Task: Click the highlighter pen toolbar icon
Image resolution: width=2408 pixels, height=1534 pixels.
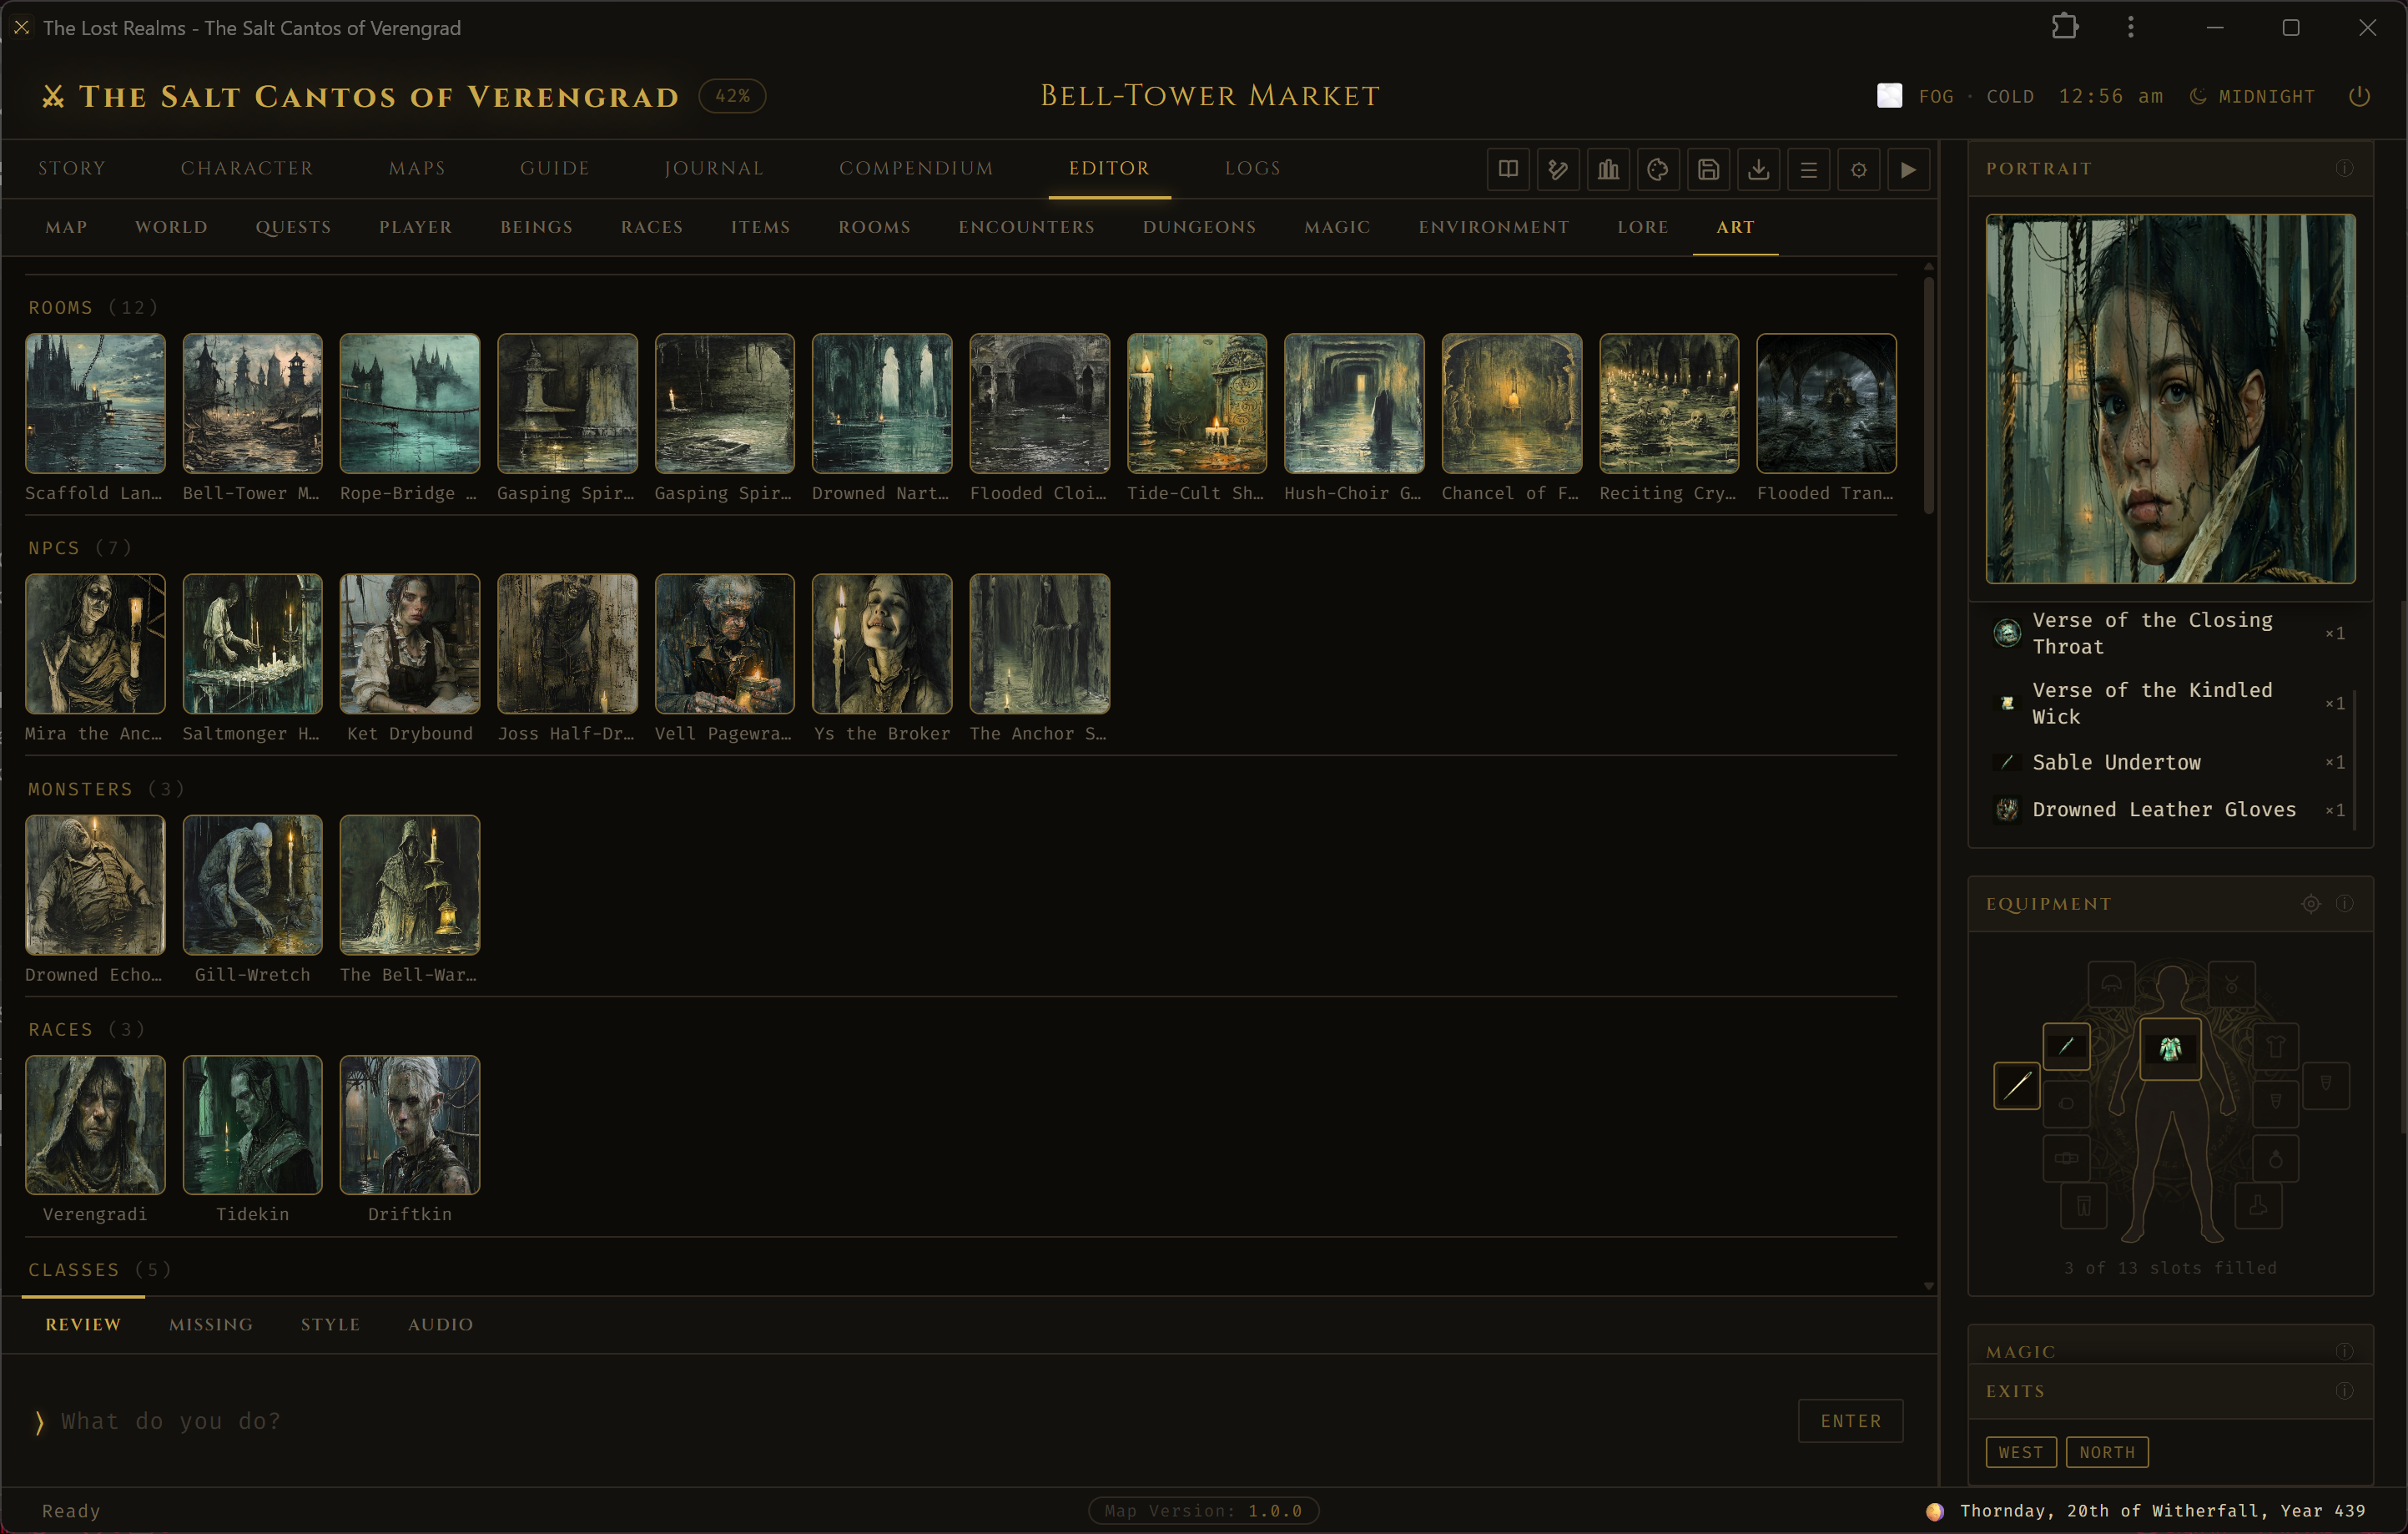Action: [x=1558, y=169]
